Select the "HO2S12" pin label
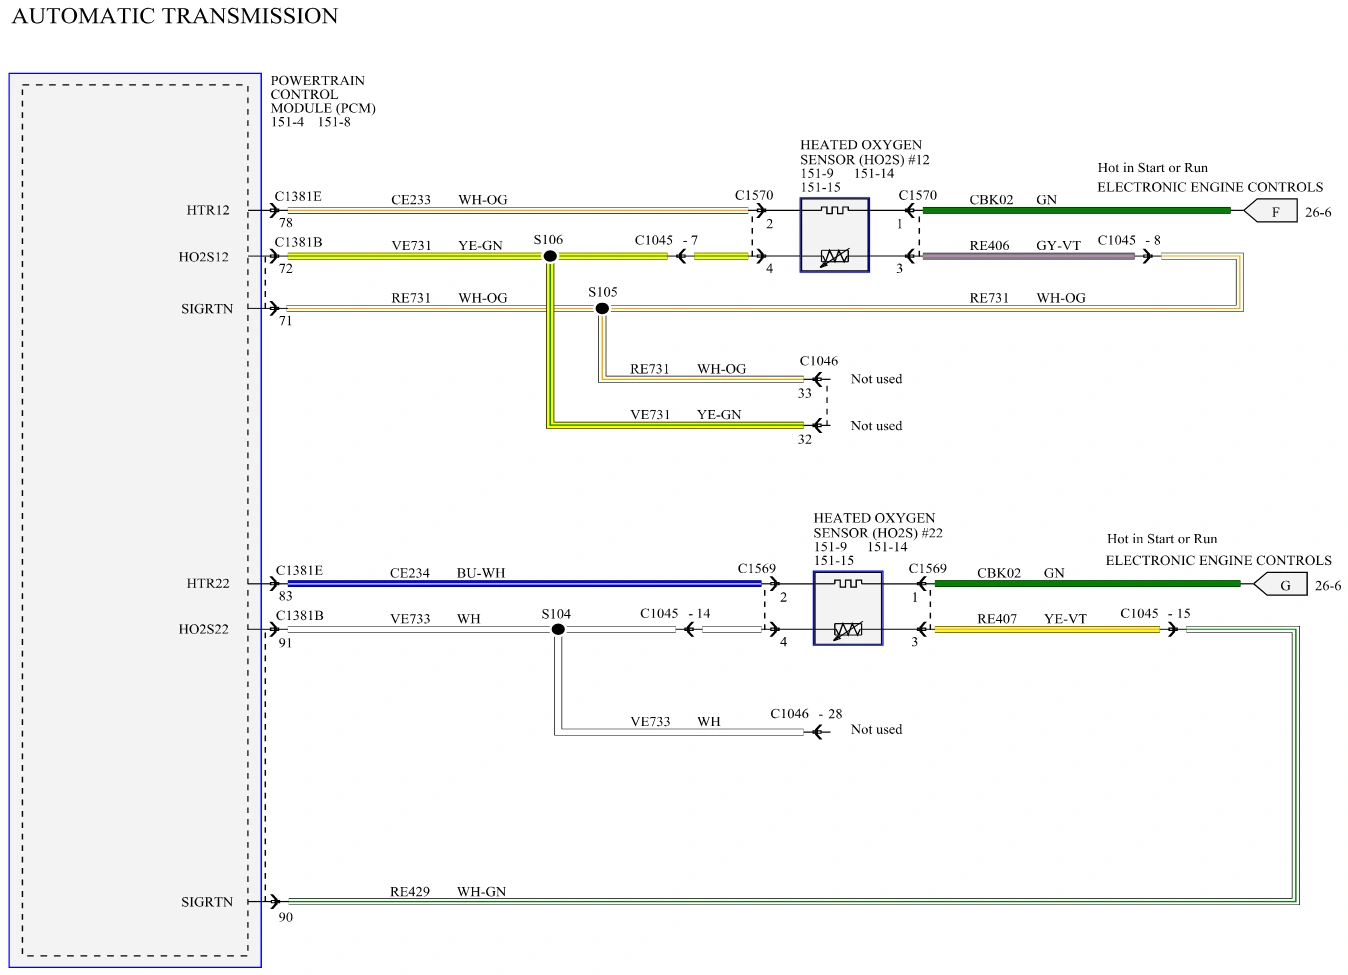This screenshot has width=1348, height=975. pos(204,257)
